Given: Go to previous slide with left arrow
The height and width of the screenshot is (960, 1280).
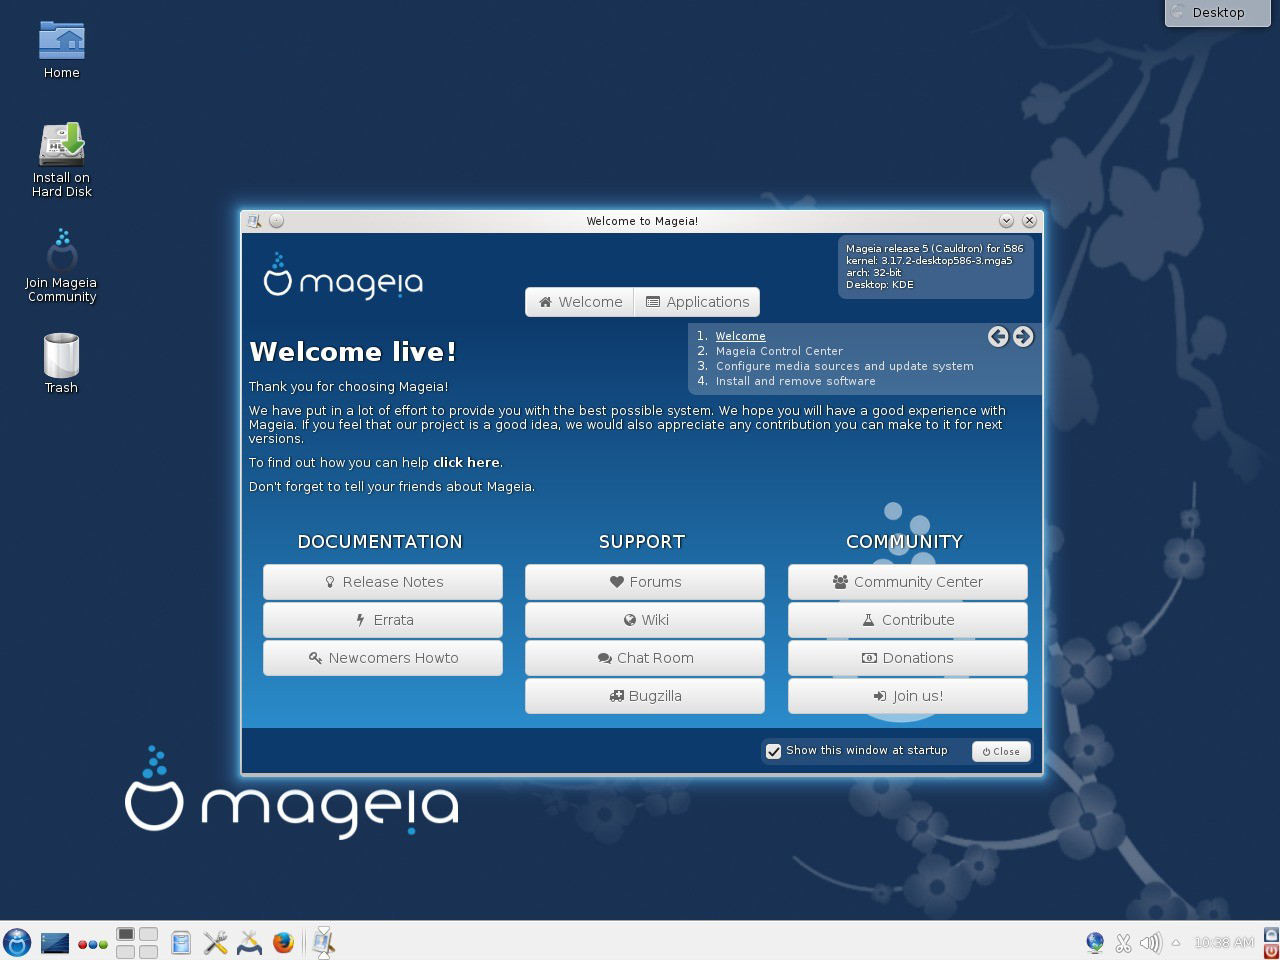Looking at the screenshot, I should point(997,337).
